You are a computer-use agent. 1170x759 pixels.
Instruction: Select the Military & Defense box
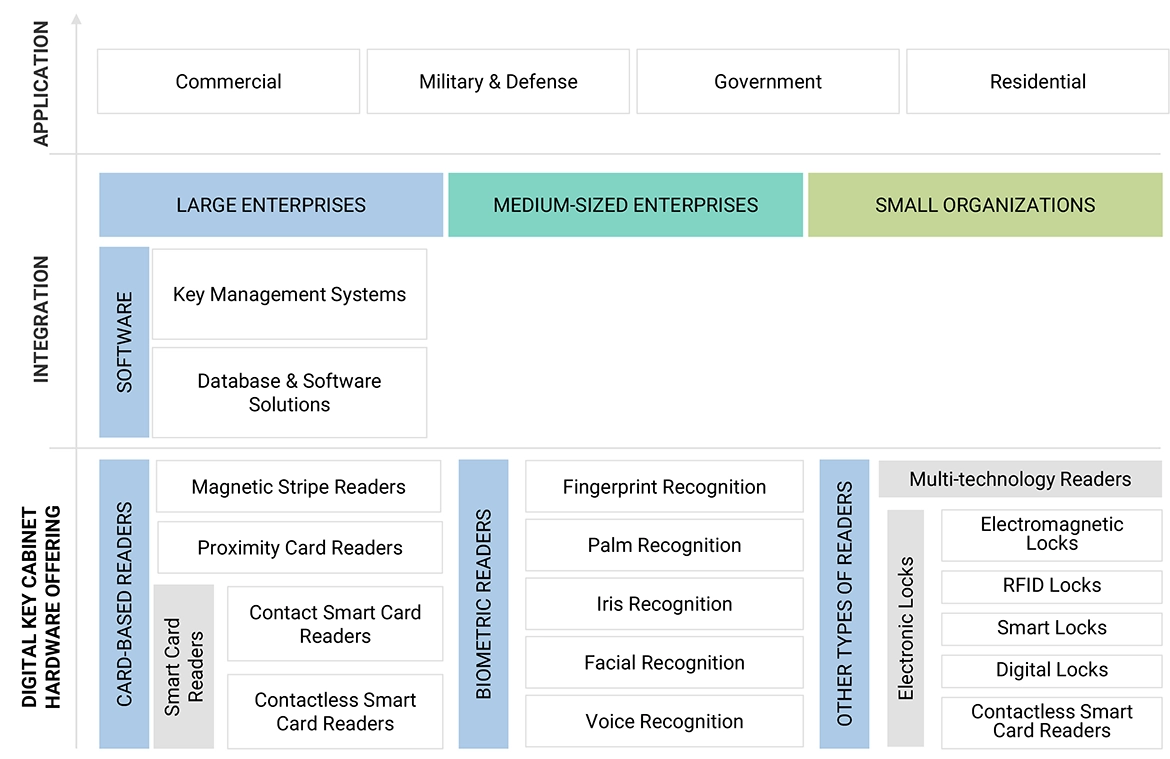coord(498,82)
